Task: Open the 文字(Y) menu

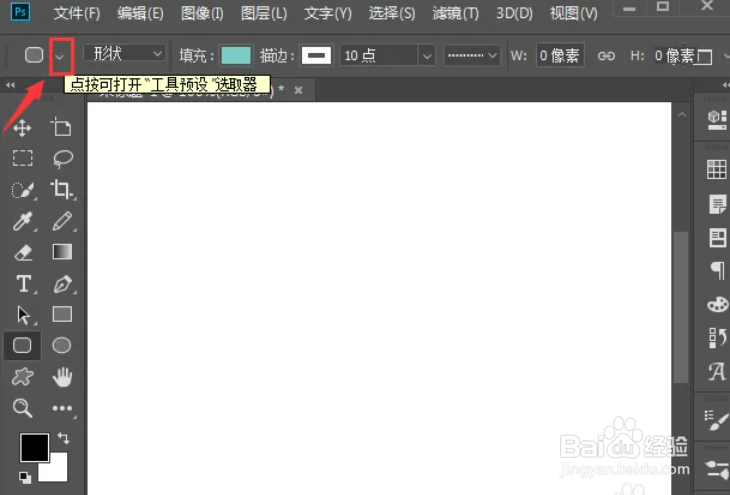Action: coord(328,14)
